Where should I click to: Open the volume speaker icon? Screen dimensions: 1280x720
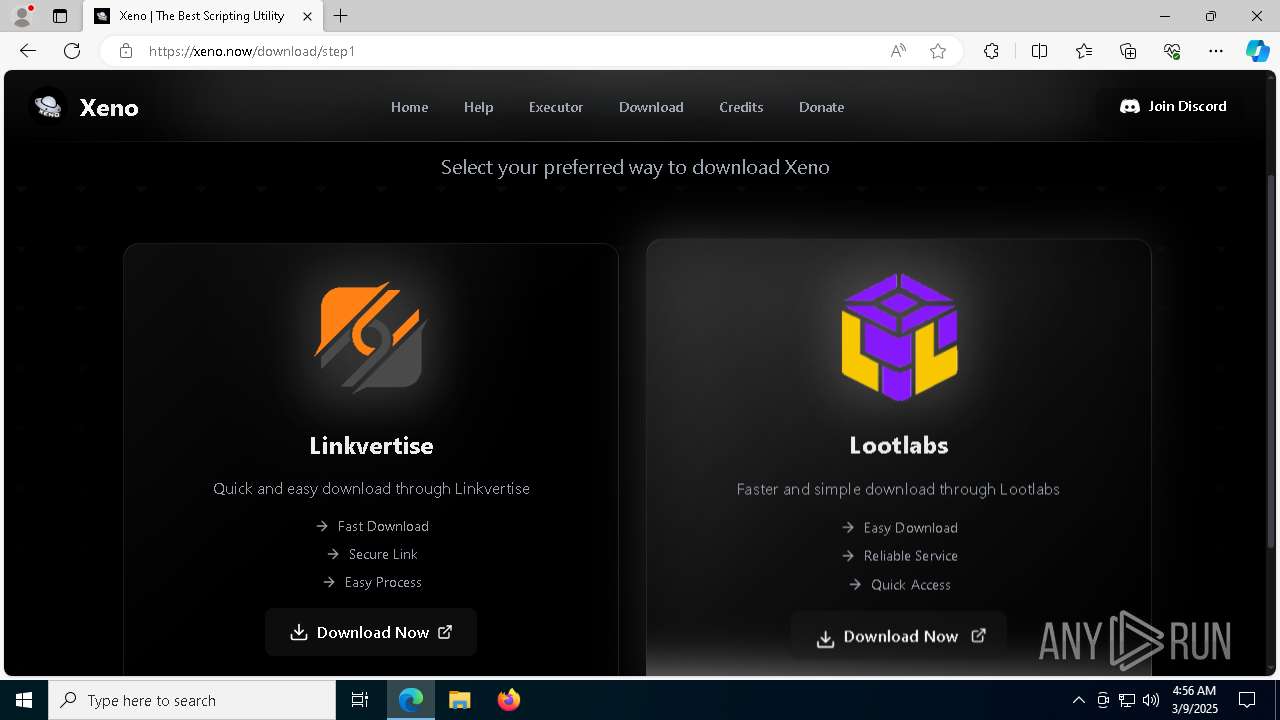pyautogui.click(x=1151, y=700)
